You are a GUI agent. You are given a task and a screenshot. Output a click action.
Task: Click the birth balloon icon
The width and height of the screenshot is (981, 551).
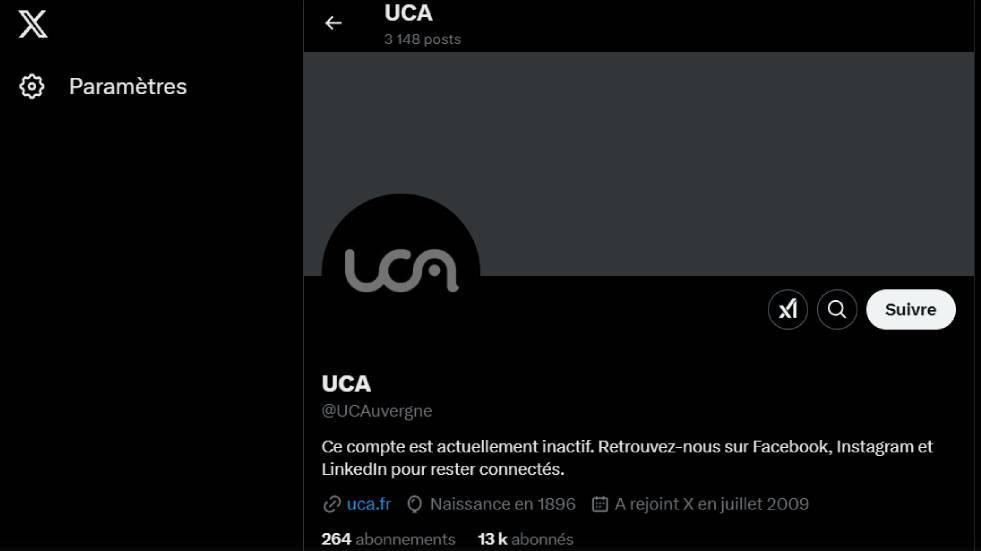414,504
